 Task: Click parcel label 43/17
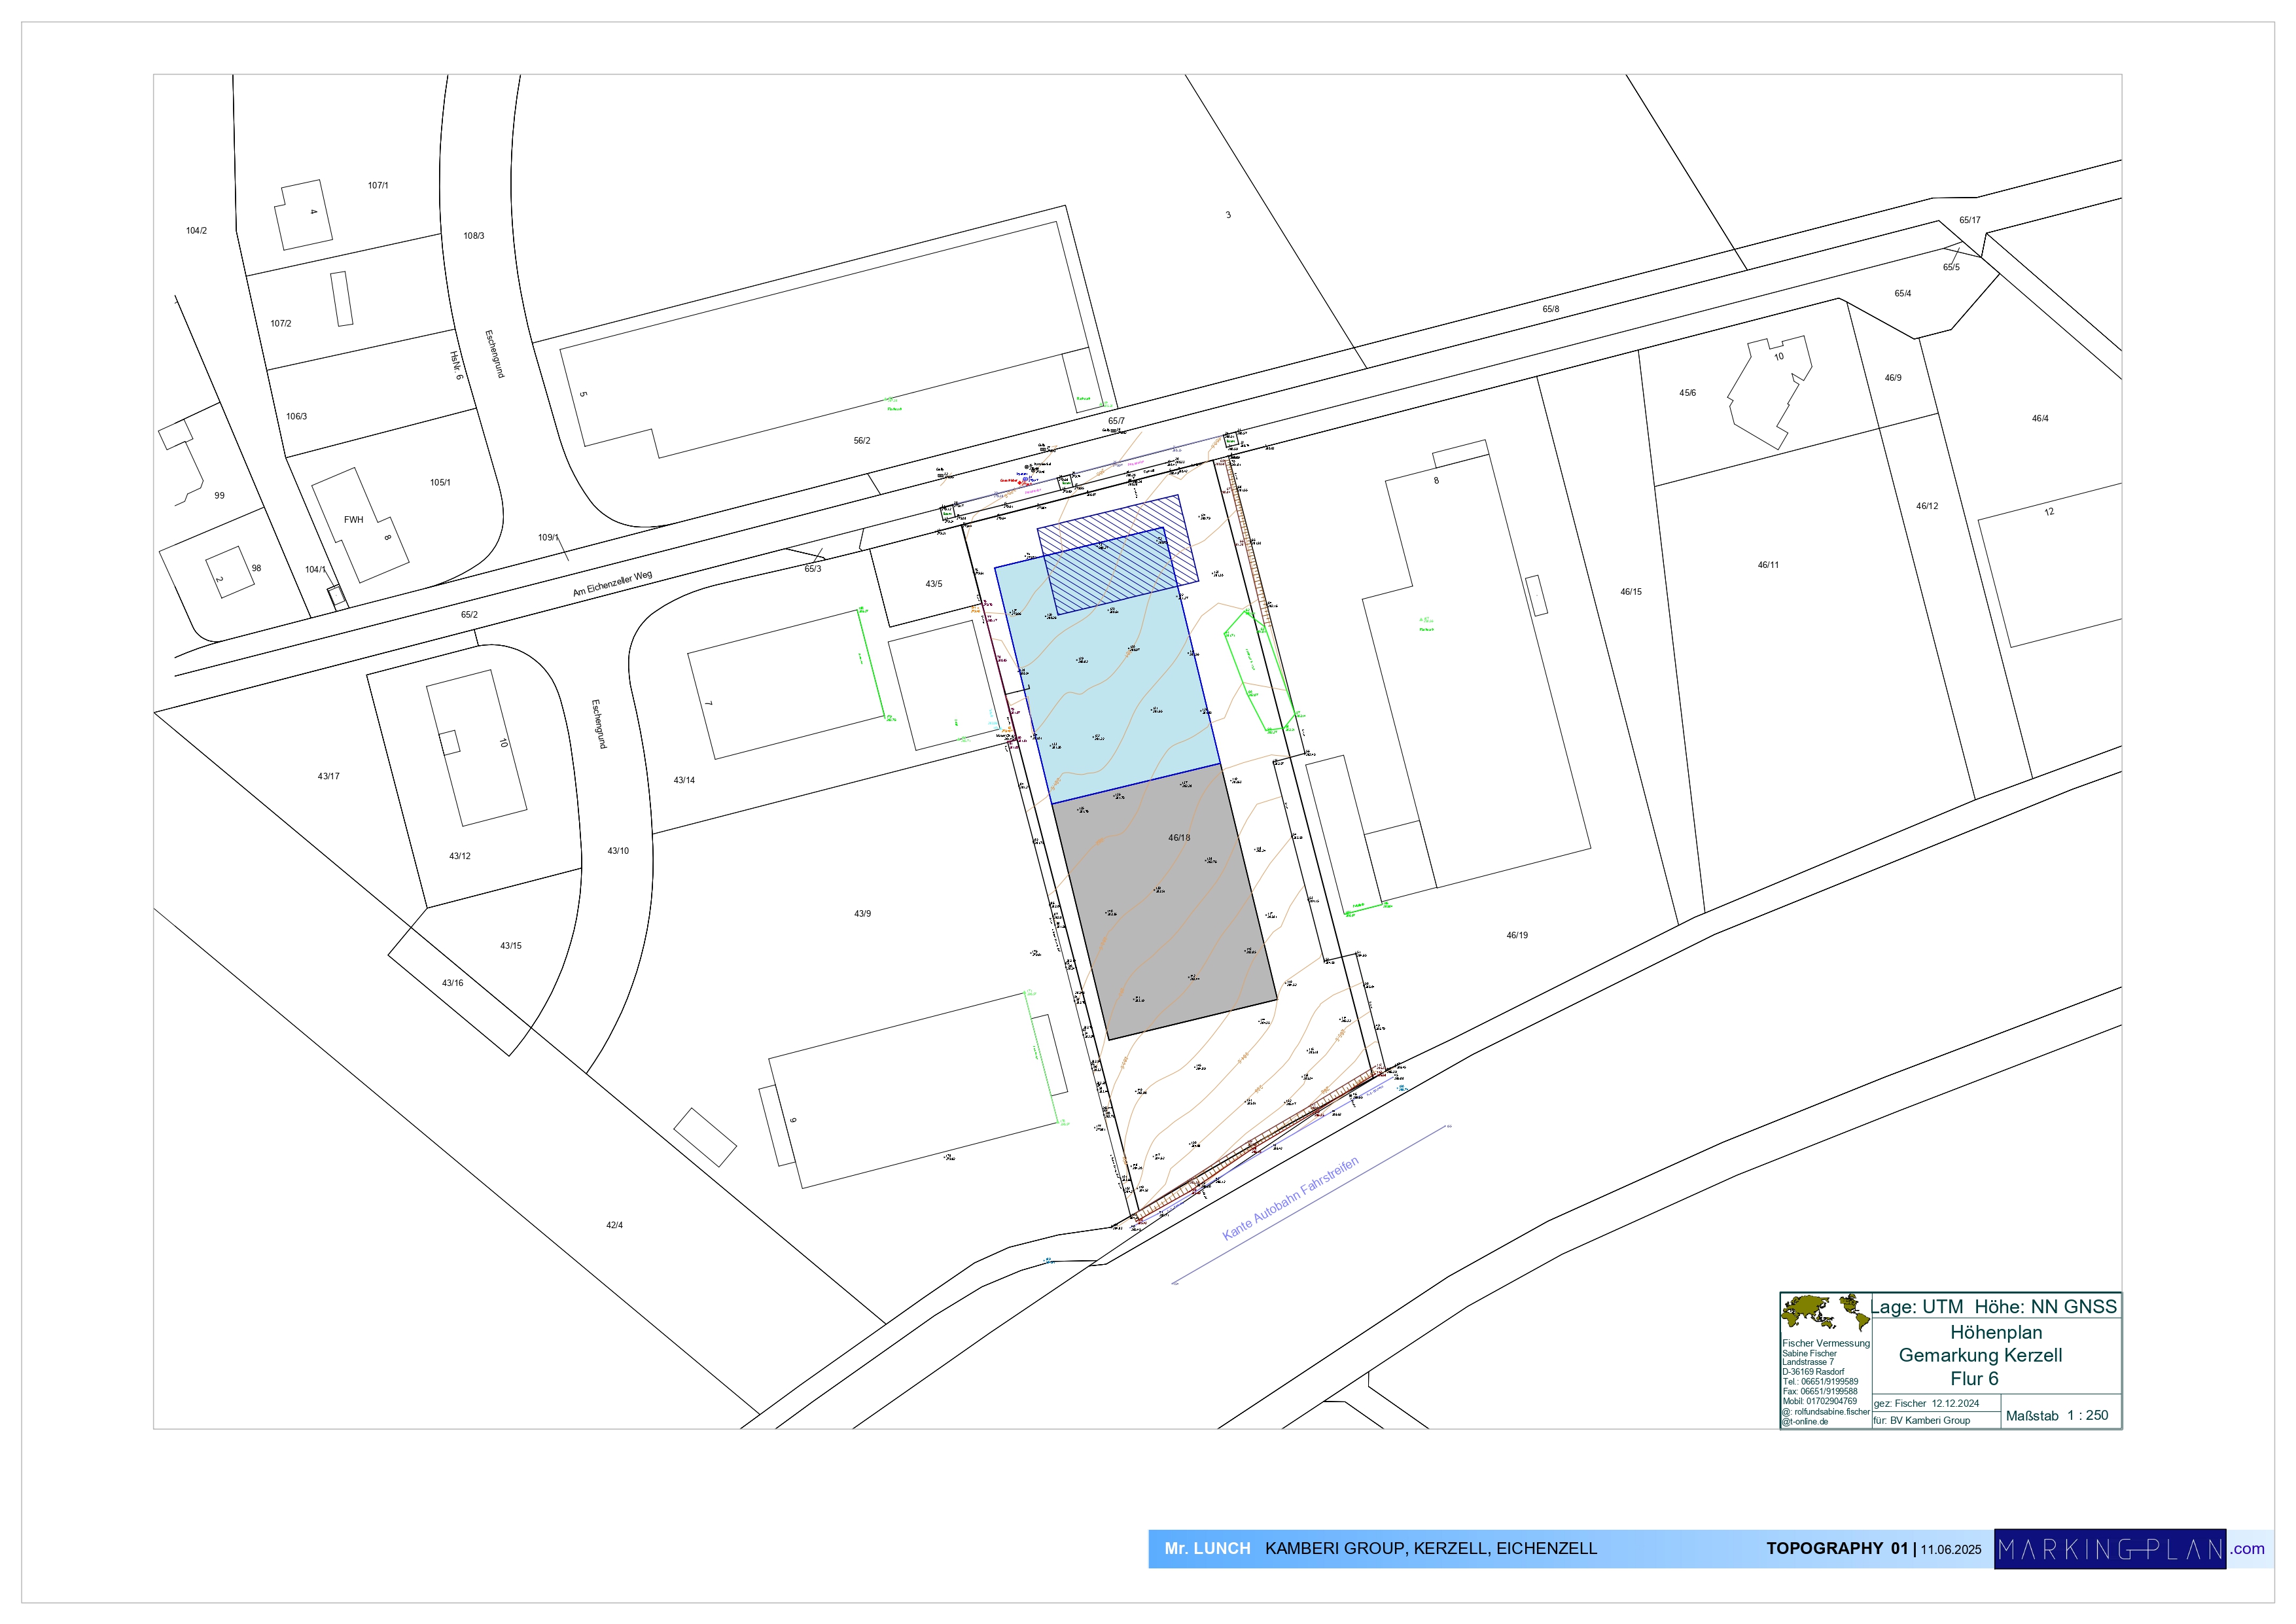pyautogui.click(x=328, y=776)
